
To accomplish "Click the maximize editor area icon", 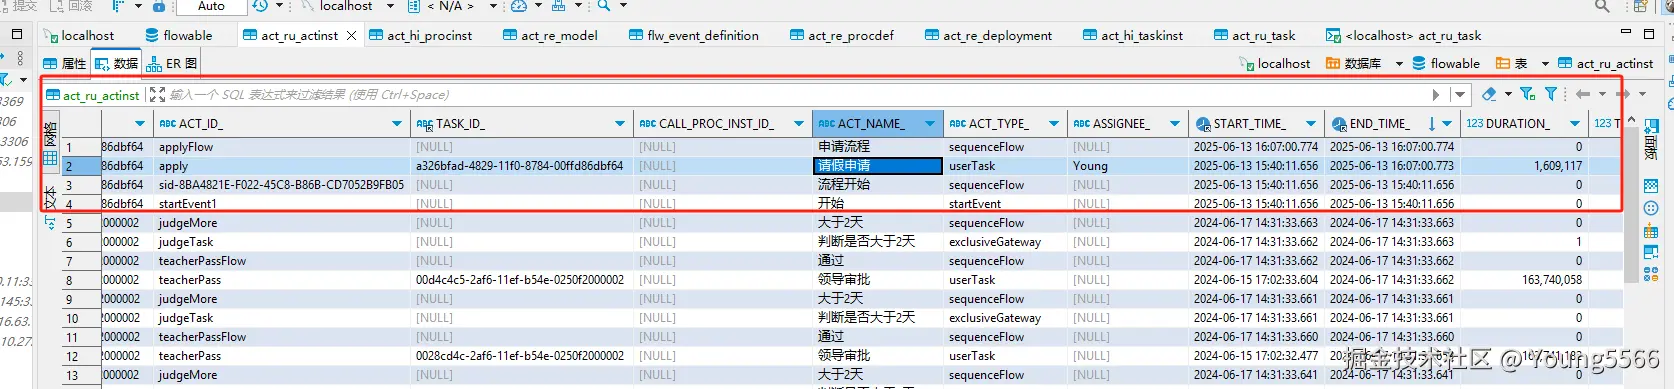I will (x=1650, y=33).
